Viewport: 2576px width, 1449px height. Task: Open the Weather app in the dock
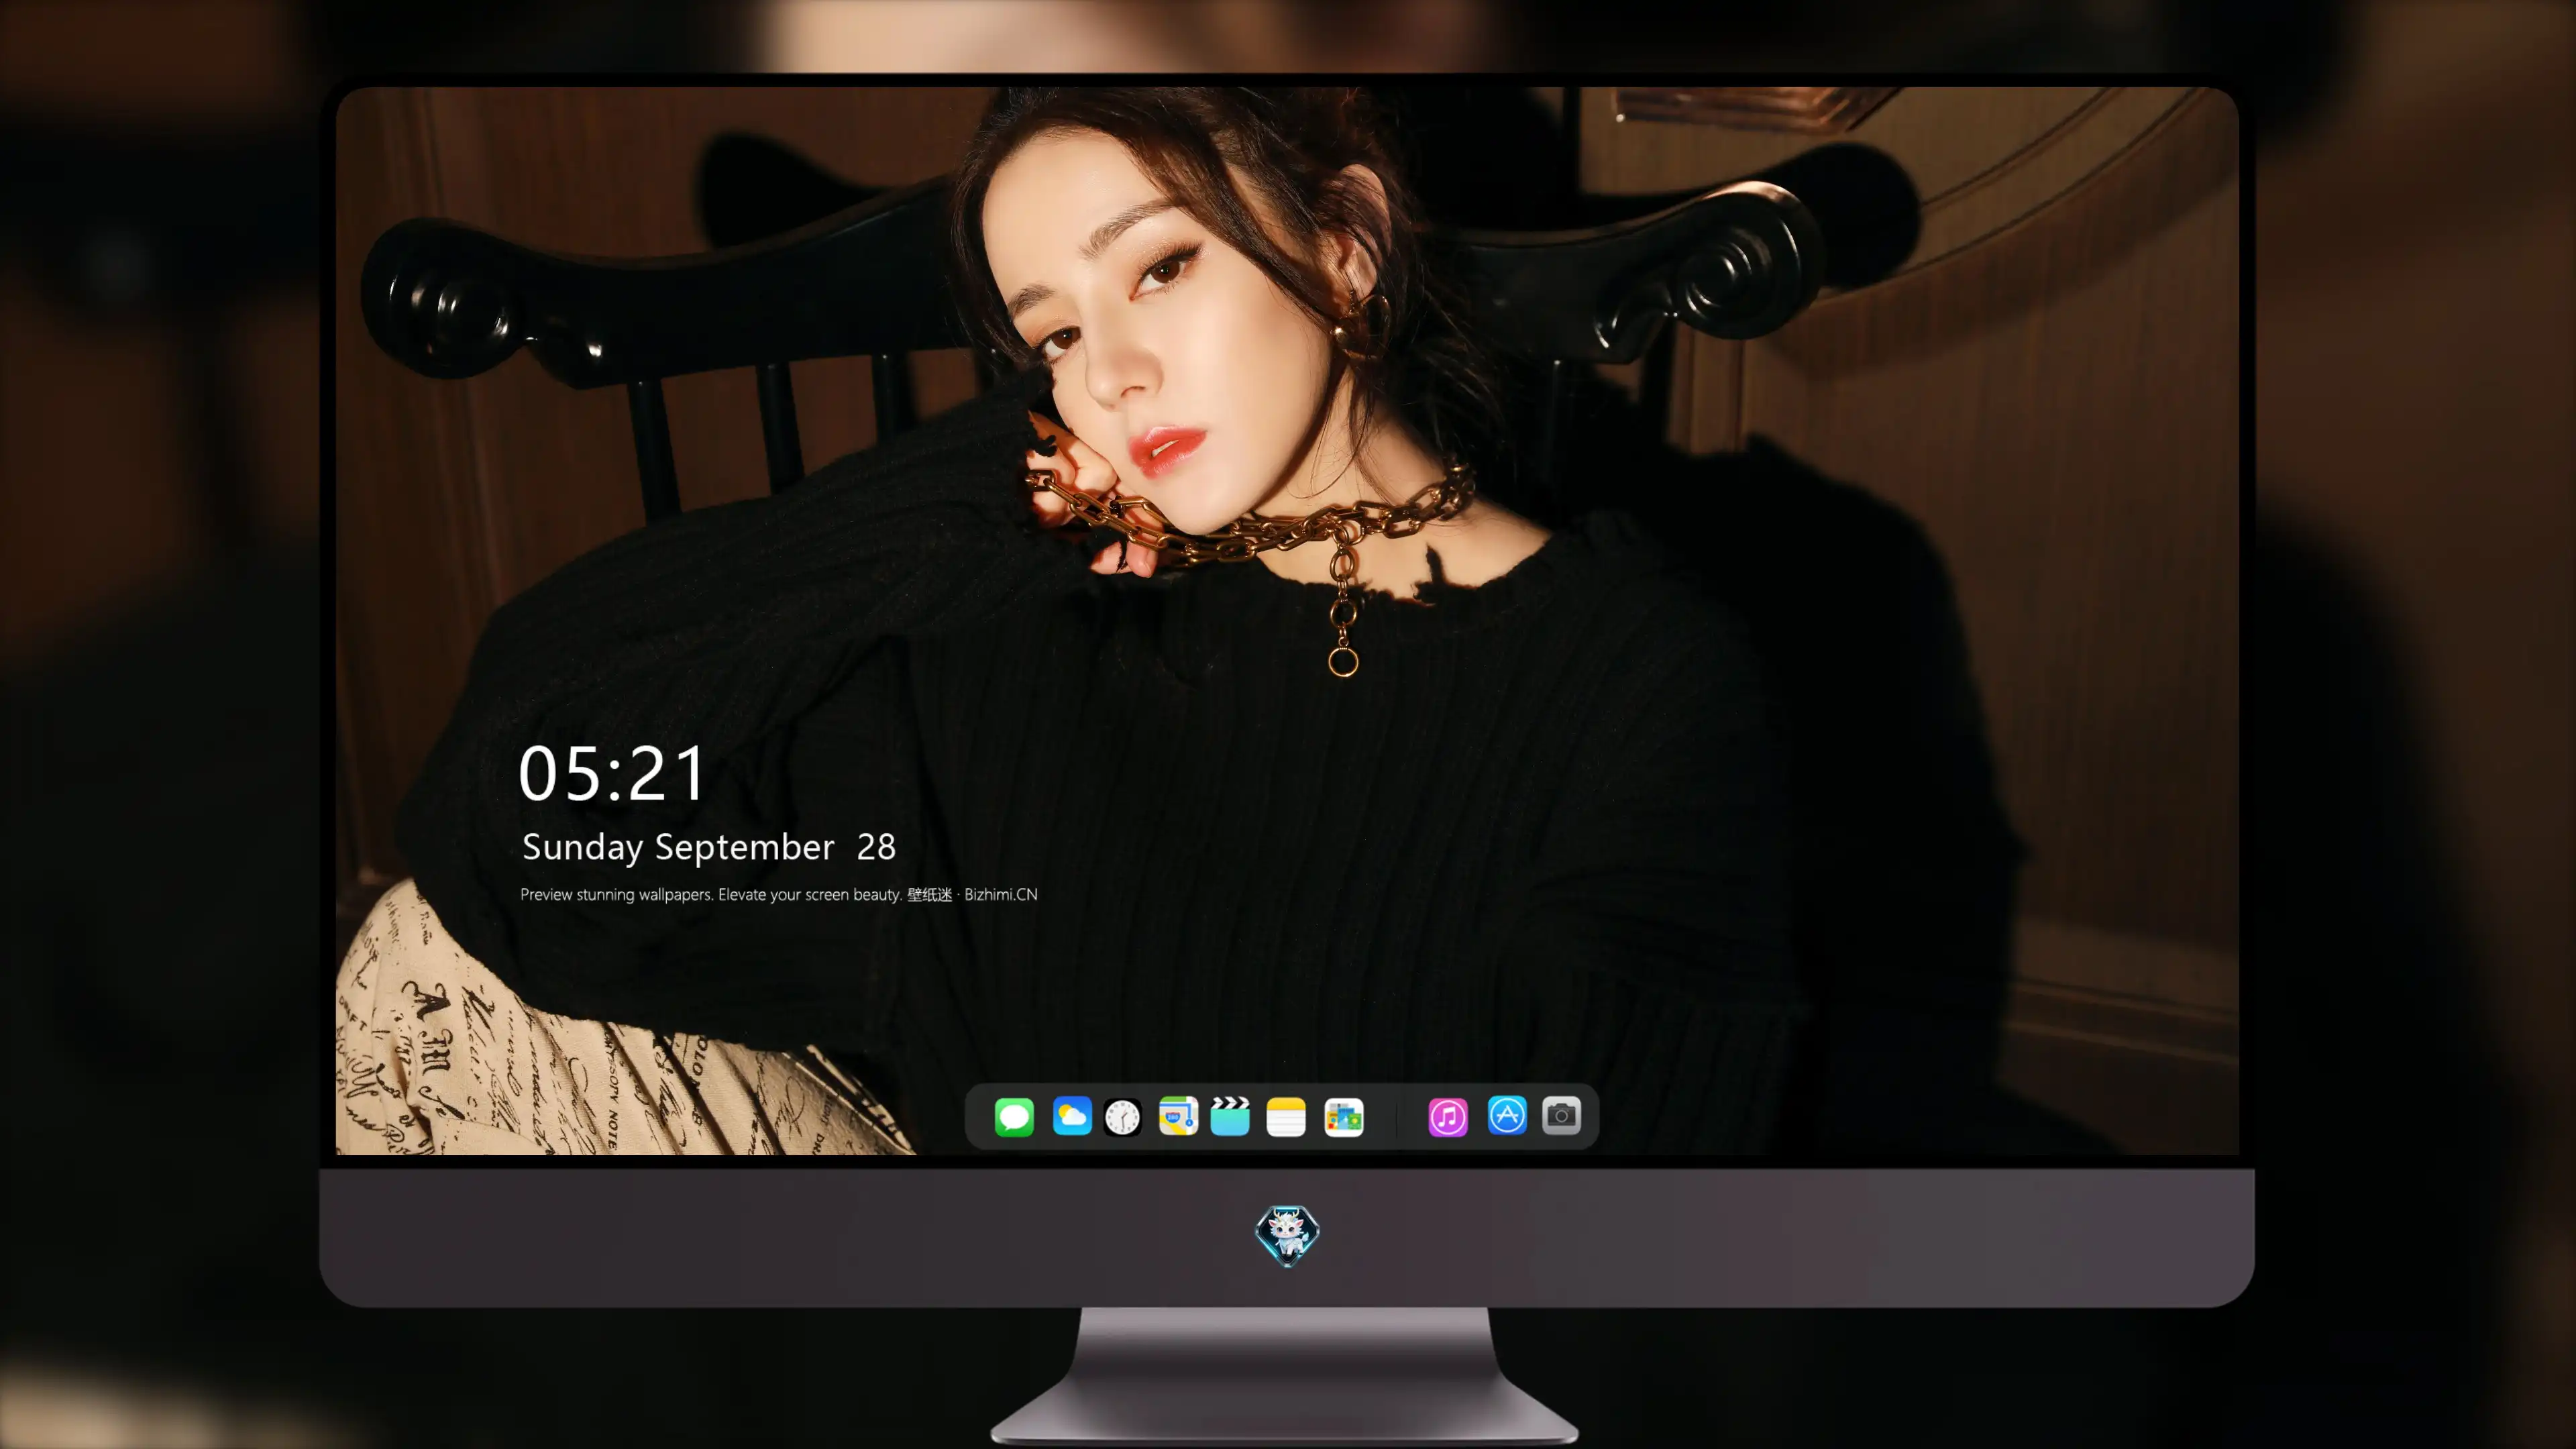tap(1072, 1116)
